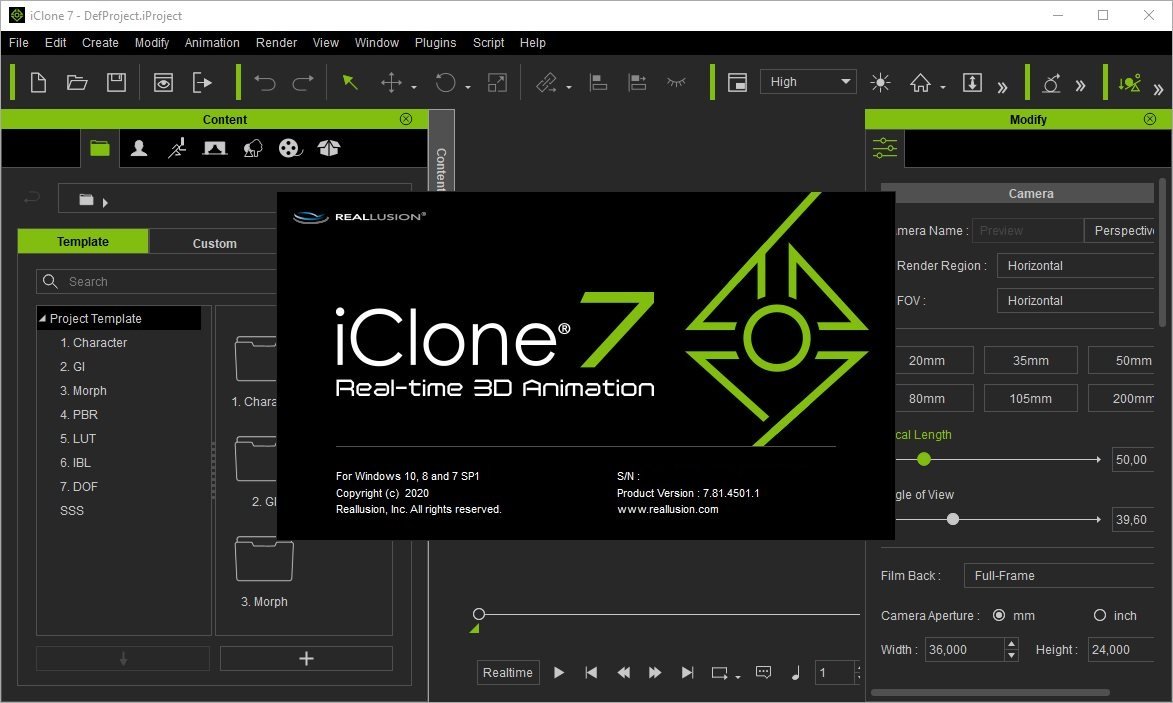Viewport: 1173px width, 703px height.
Task: Close the Content panel
Action: (x=405, y=119)
